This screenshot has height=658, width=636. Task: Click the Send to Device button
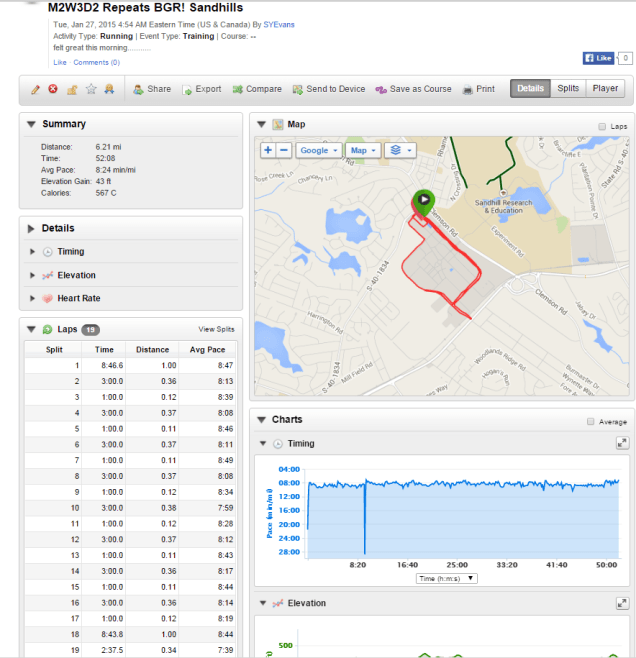pyautogui.click(x=329, y=89)
